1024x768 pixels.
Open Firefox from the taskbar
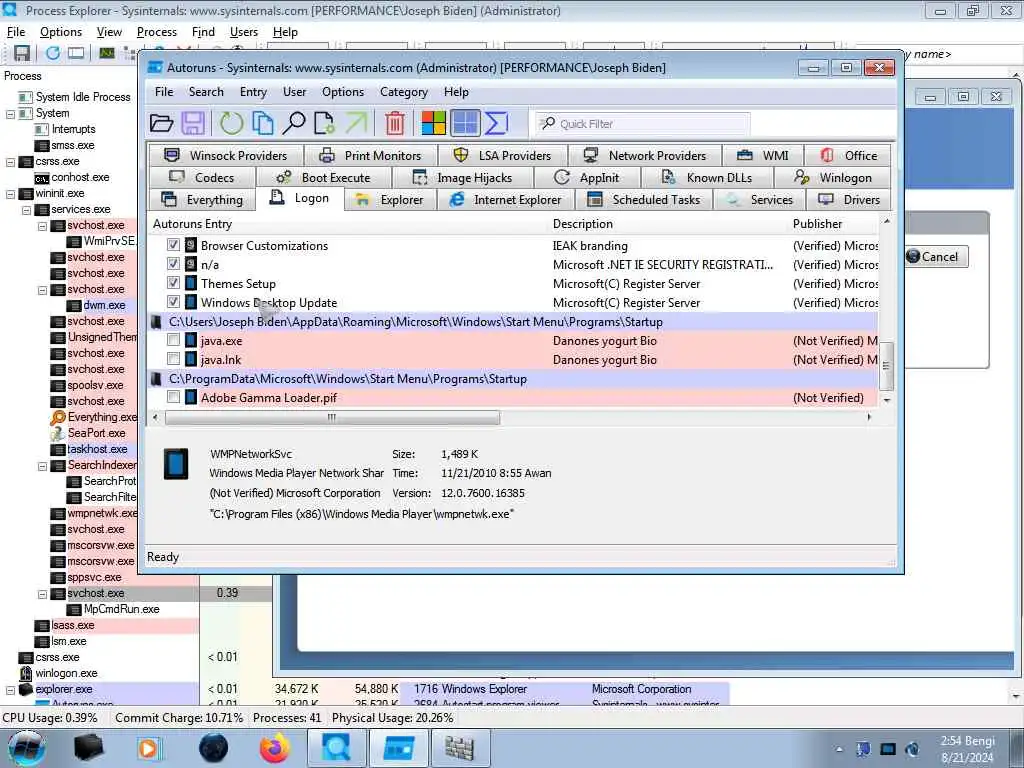click(274, 748)
